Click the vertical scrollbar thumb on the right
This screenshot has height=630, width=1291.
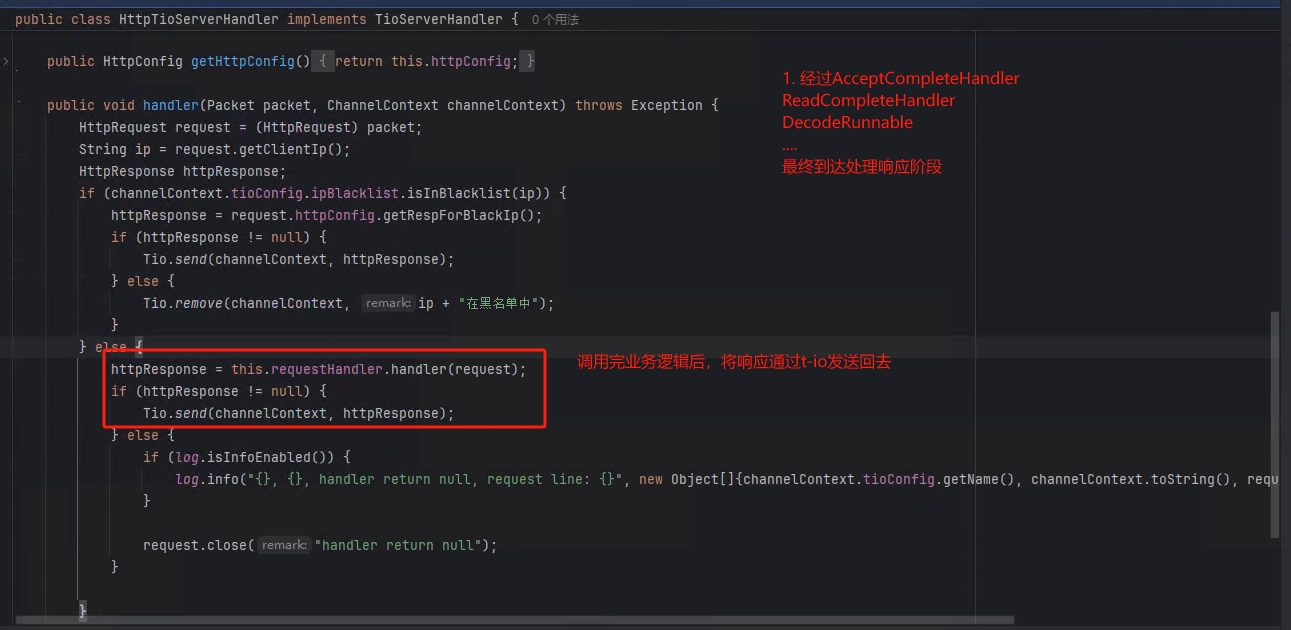1273,425
